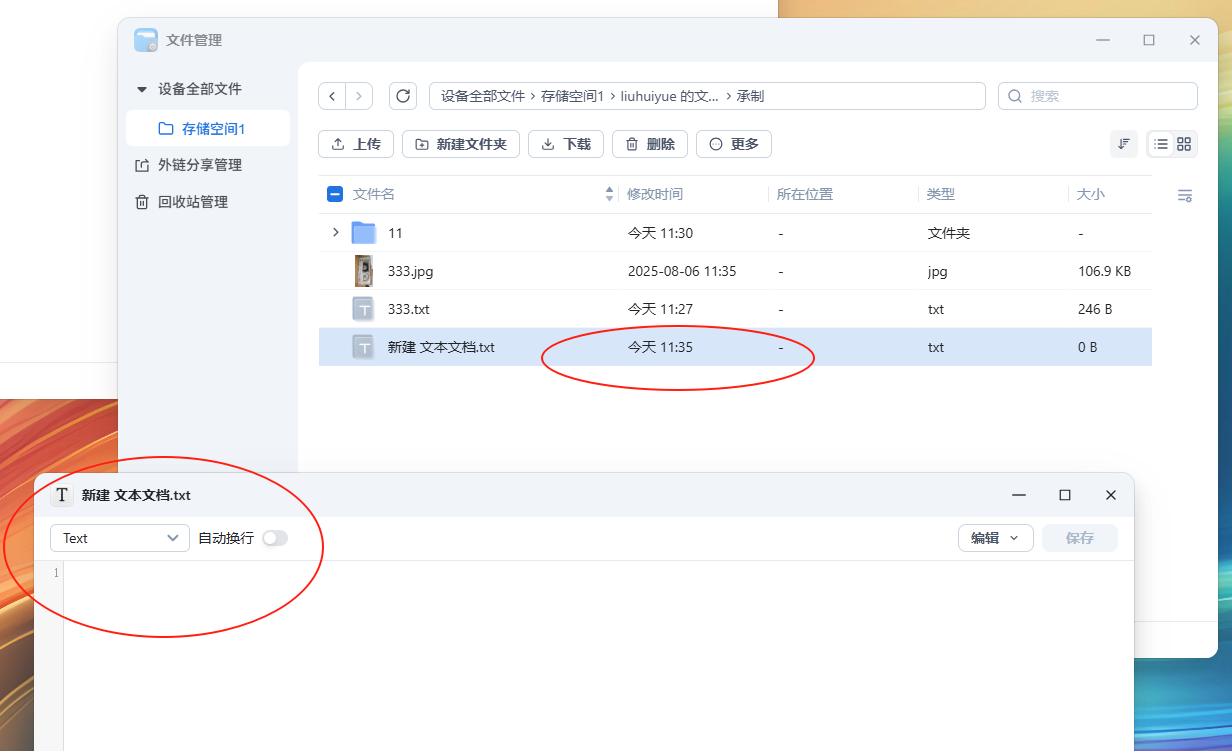Image resolution: width=1232 pixels, height=751 pixels.
Task: Click the search magnifier icon
Action: (x=1015, y=96)
